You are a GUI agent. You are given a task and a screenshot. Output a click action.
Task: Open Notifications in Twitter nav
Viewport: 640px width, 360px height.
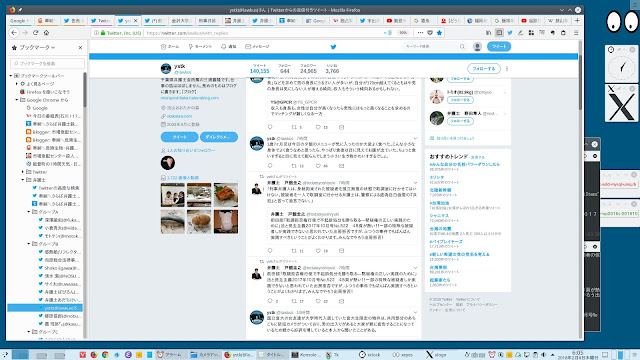(x=229, y=47)
